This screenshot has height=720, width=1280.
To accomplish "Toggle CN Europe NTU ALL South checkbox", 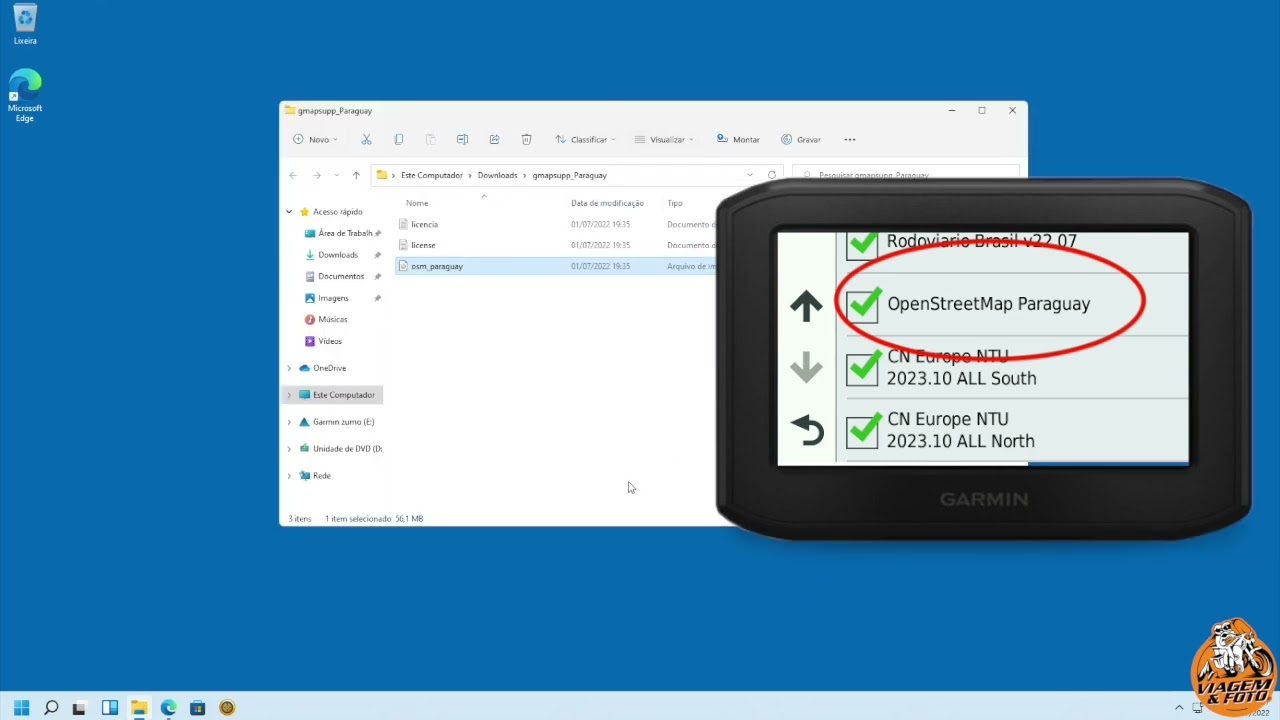I will click(x=863, y=368).
